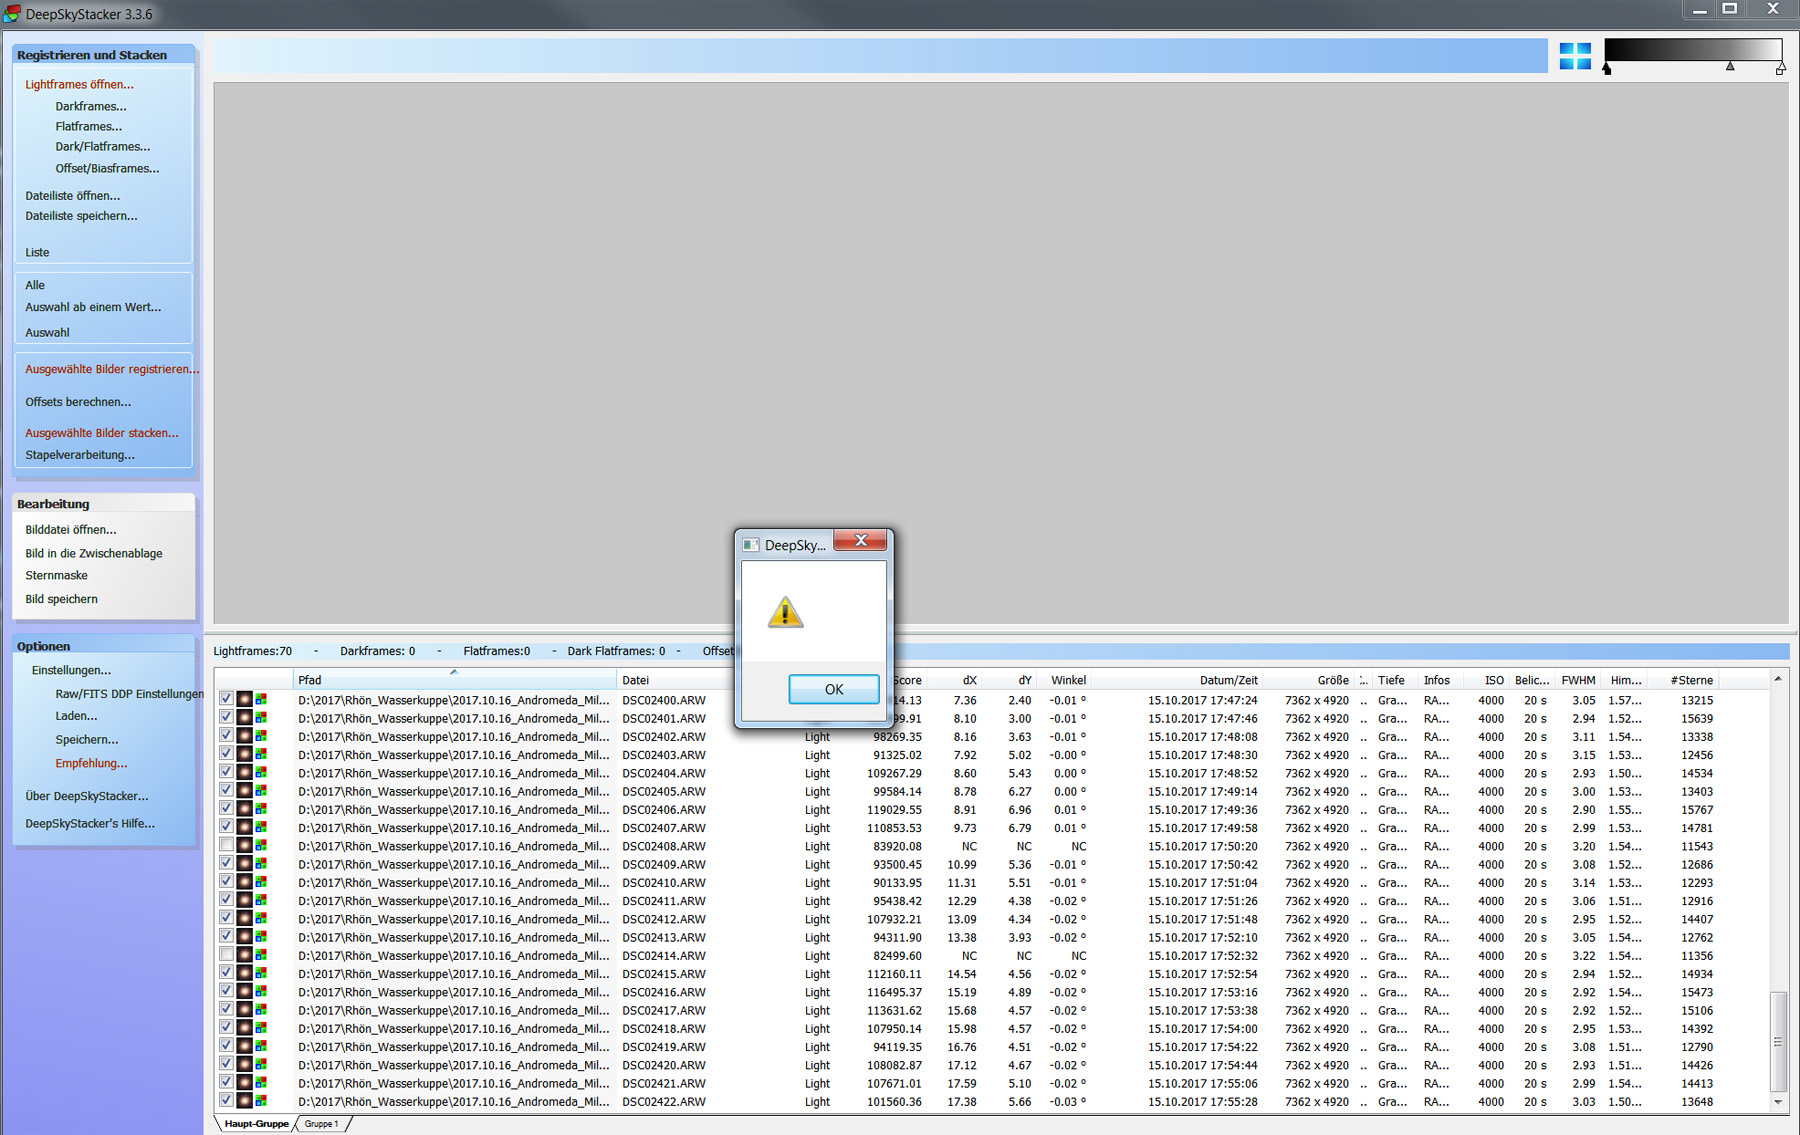The image size is (1800, 1135).
Task: Toggle checkbox for DSC02422.ARW
Action: click(x=226, y=1101)
